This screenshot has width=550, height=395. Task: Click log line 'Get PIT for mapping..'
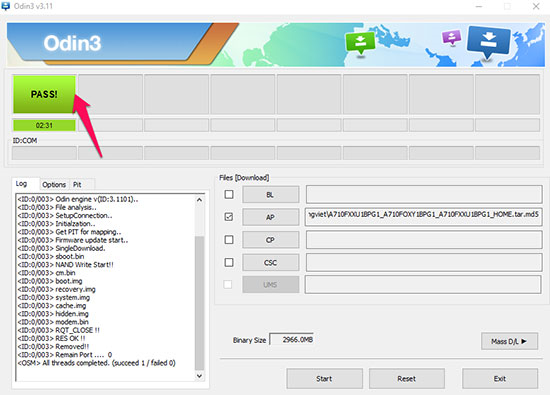click(x=69, y=232)
